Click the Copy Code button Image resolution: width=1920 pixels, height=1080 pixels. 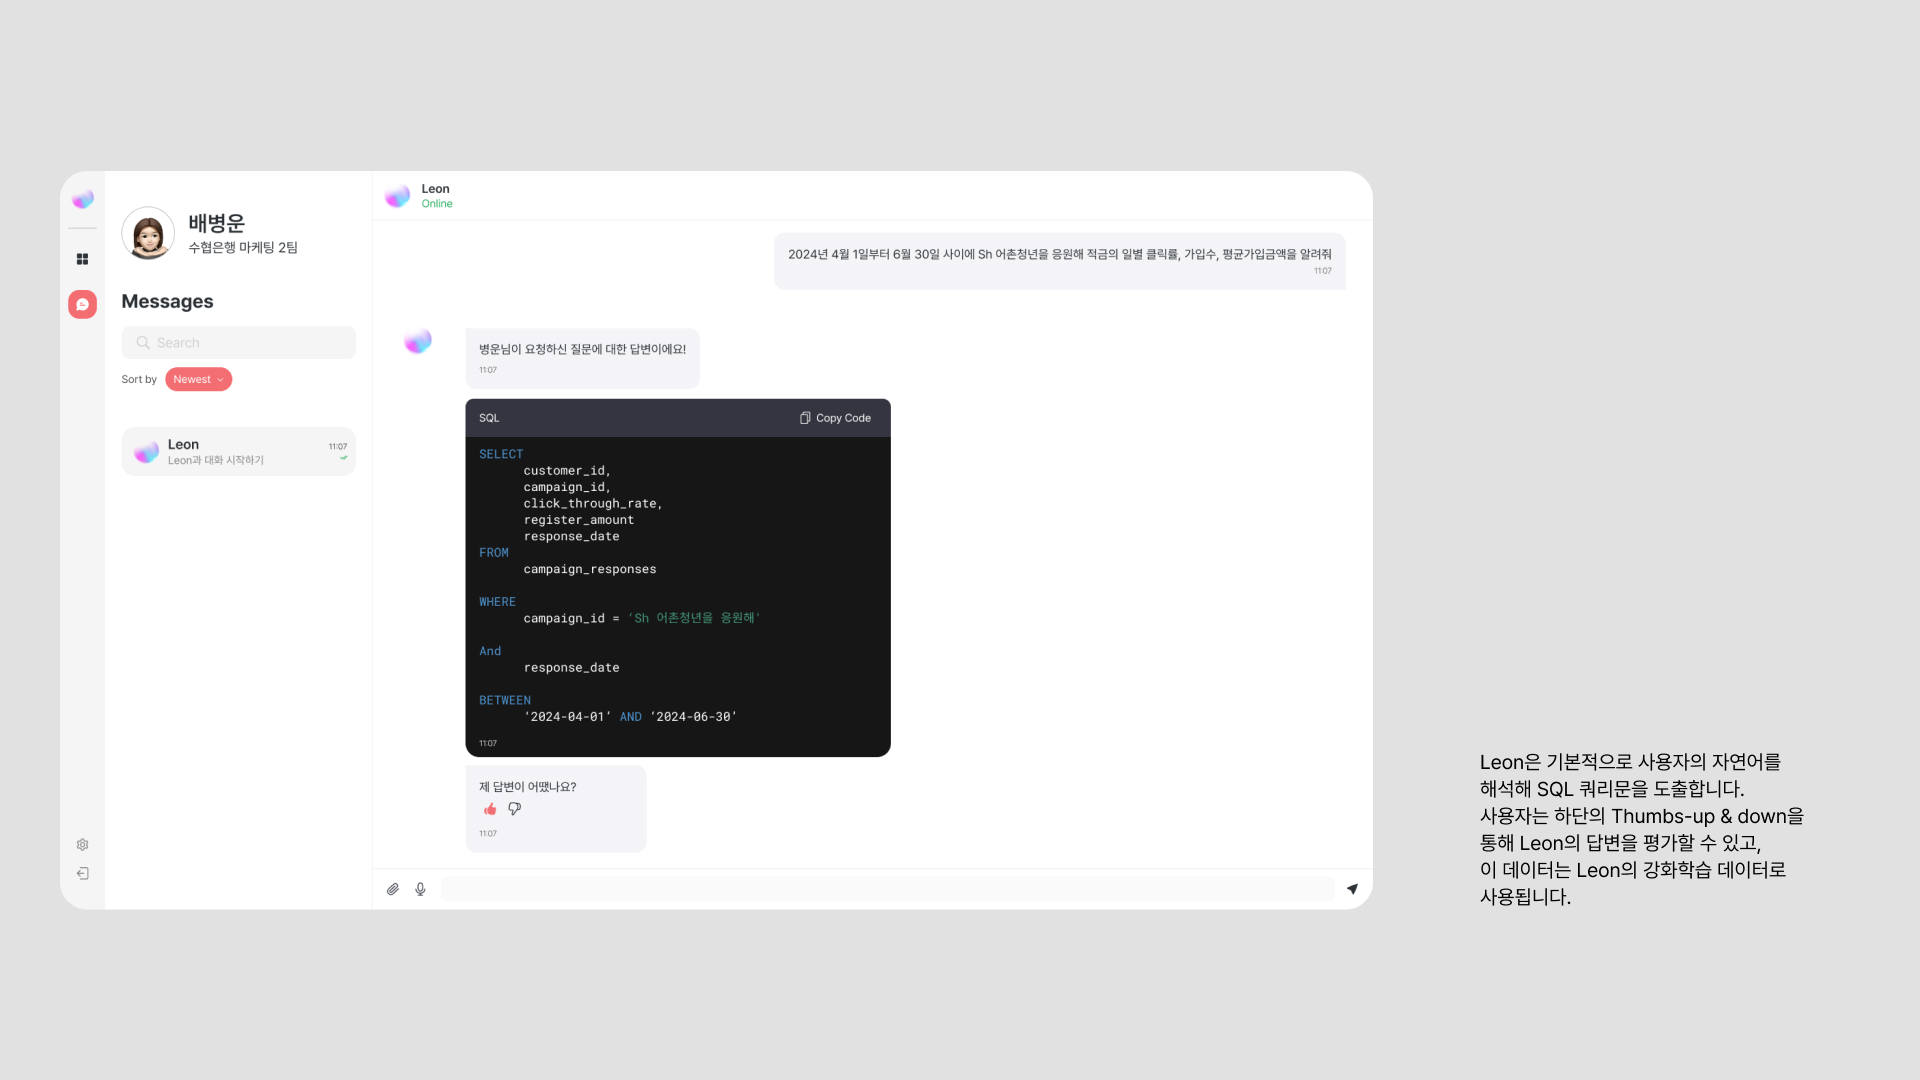(835, 418)
